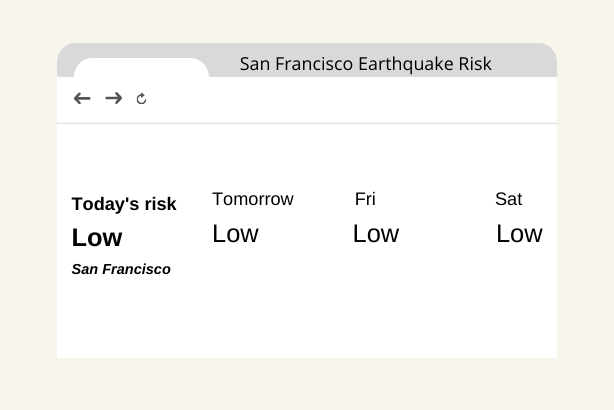
Task: Click the word San in the page title
Action: (255, 64)
